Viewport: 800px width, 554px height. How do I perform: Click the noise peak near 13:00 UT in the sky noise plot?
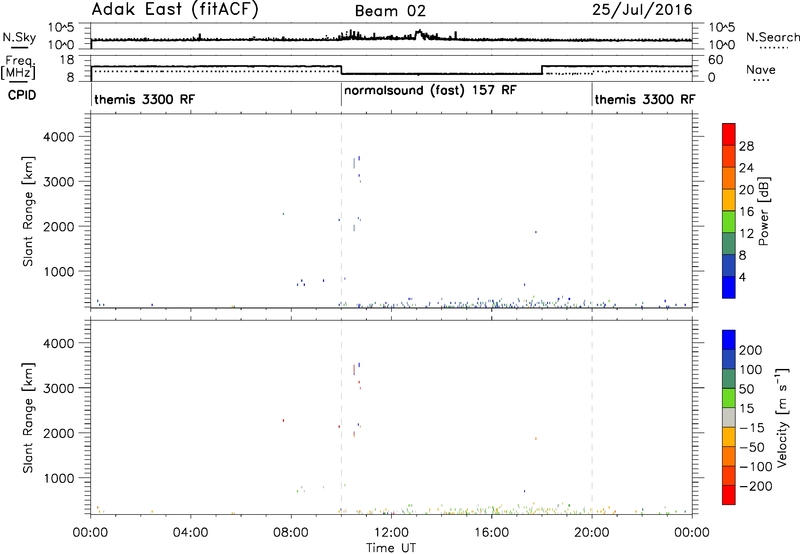[x=419, y=34]
